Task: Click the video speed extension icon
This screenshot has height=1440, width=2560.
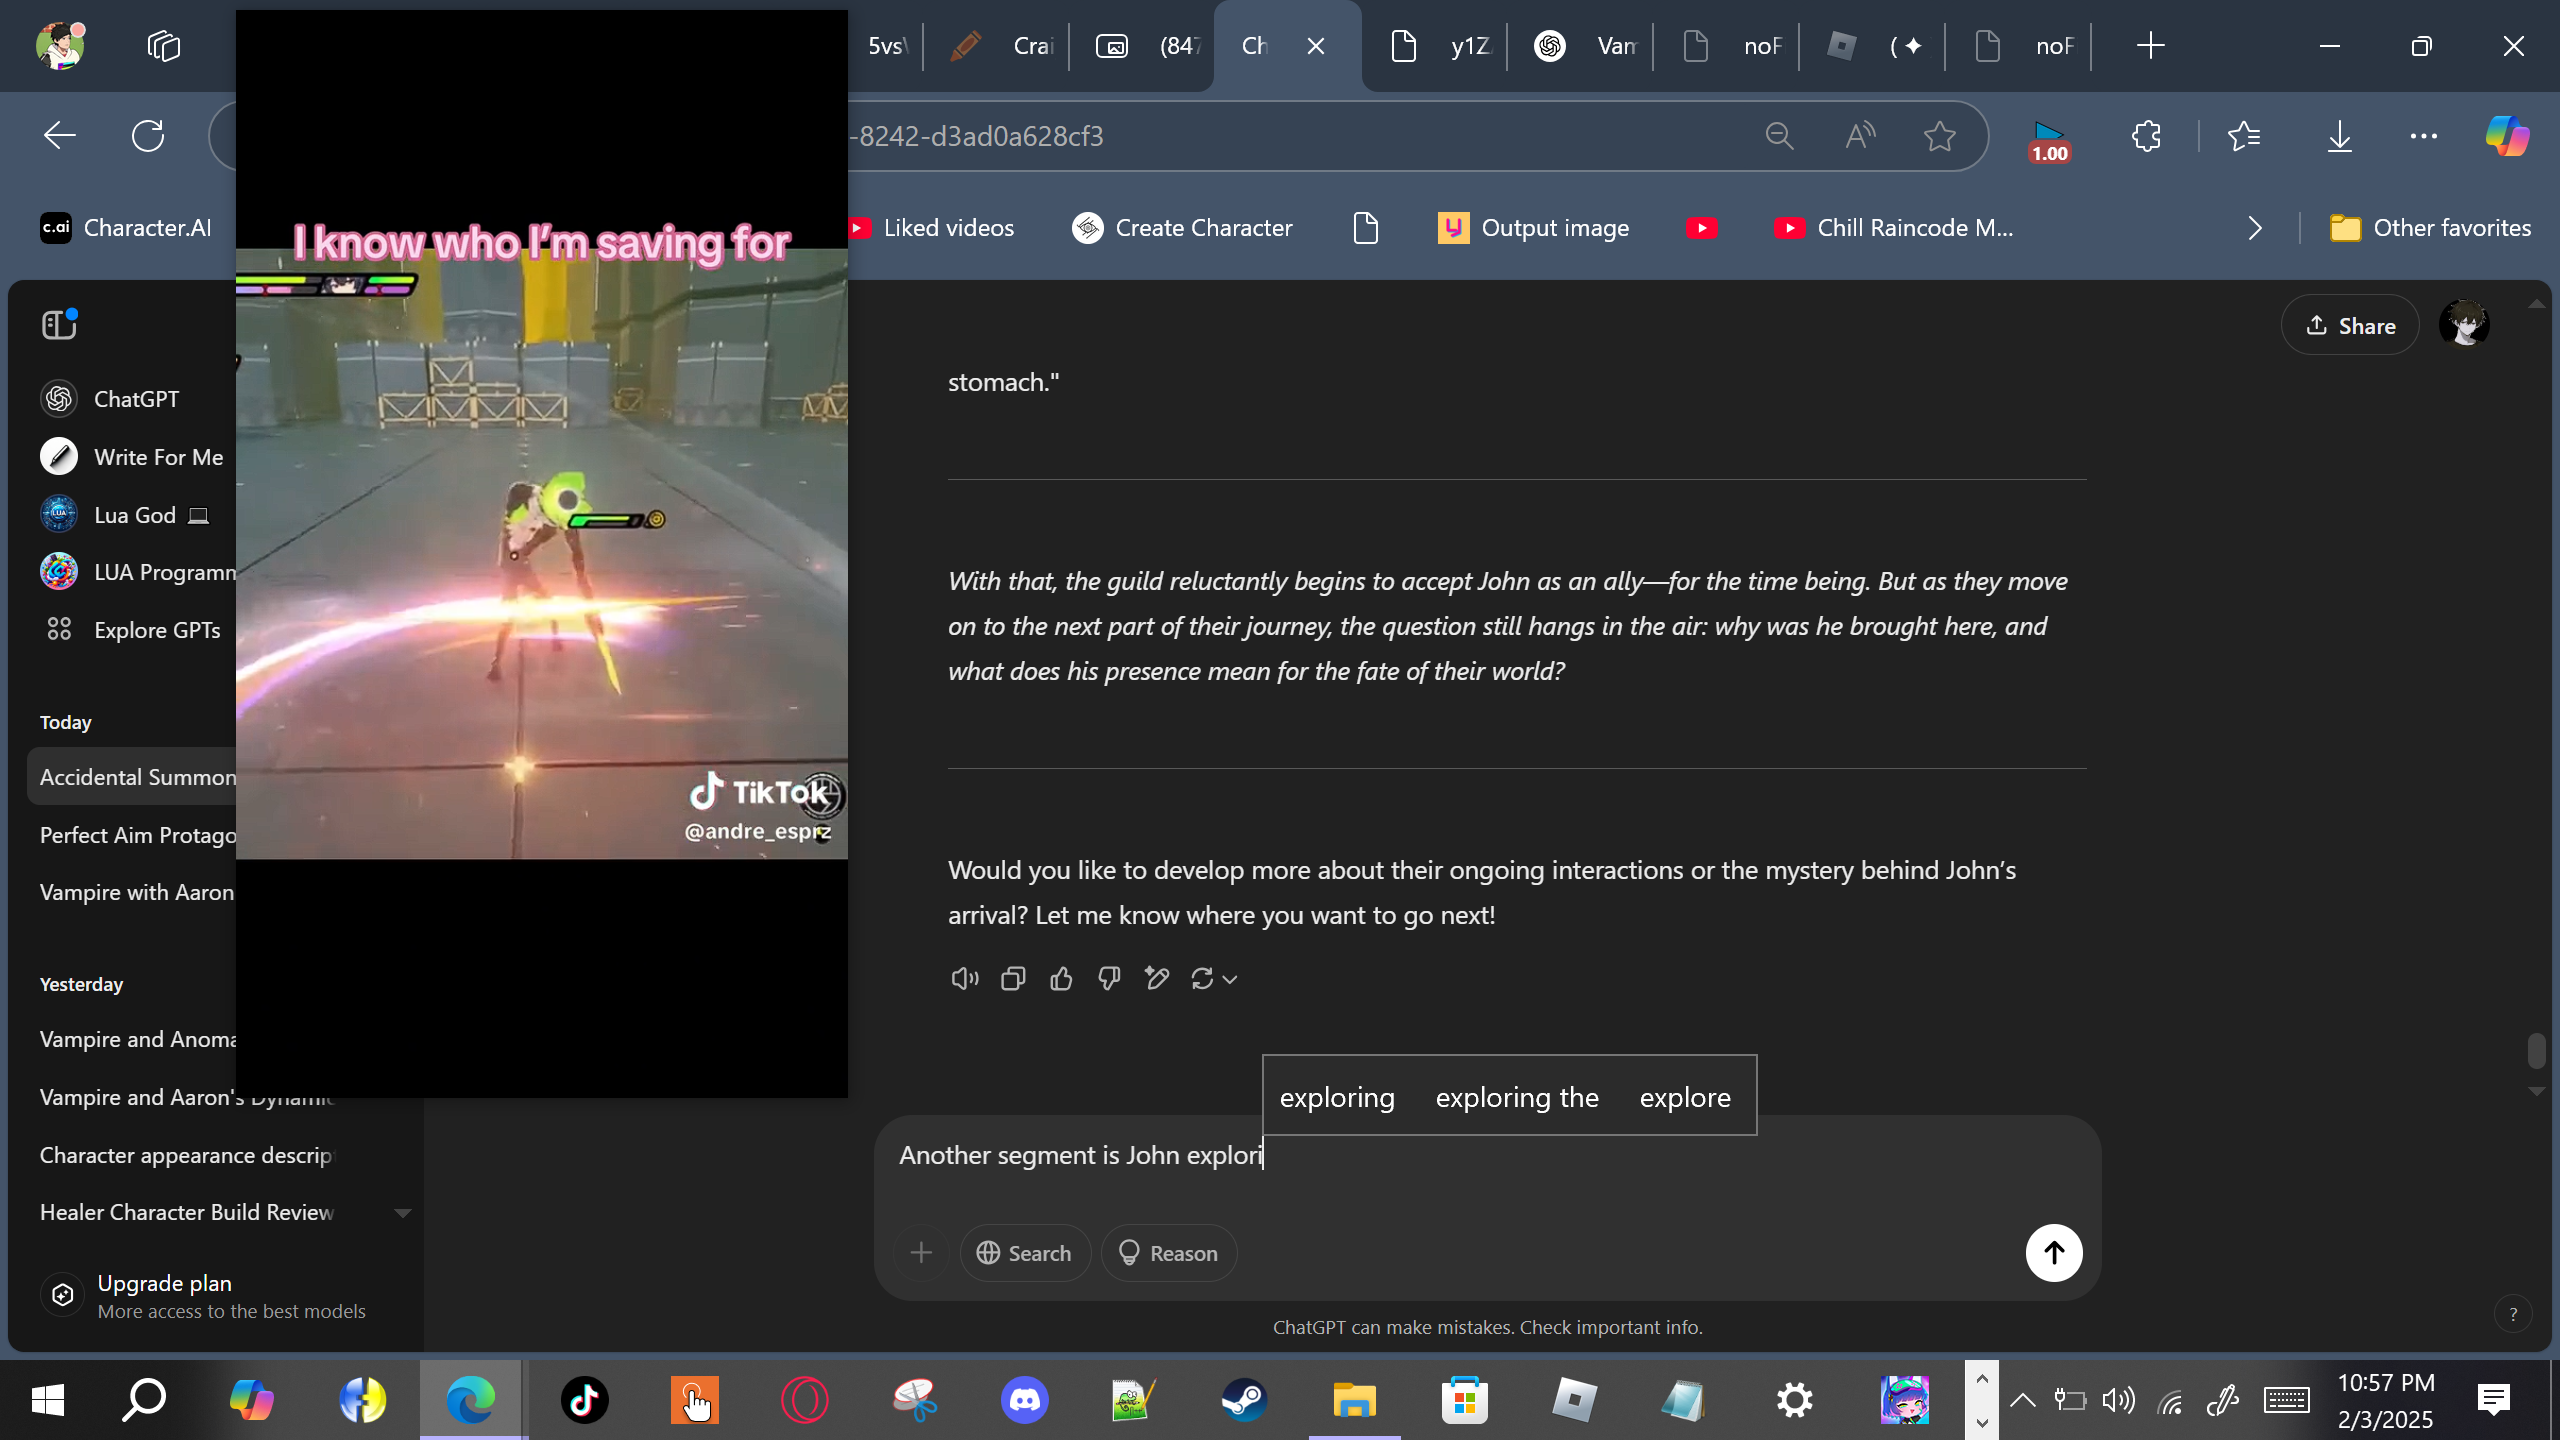Action: 2049,141
